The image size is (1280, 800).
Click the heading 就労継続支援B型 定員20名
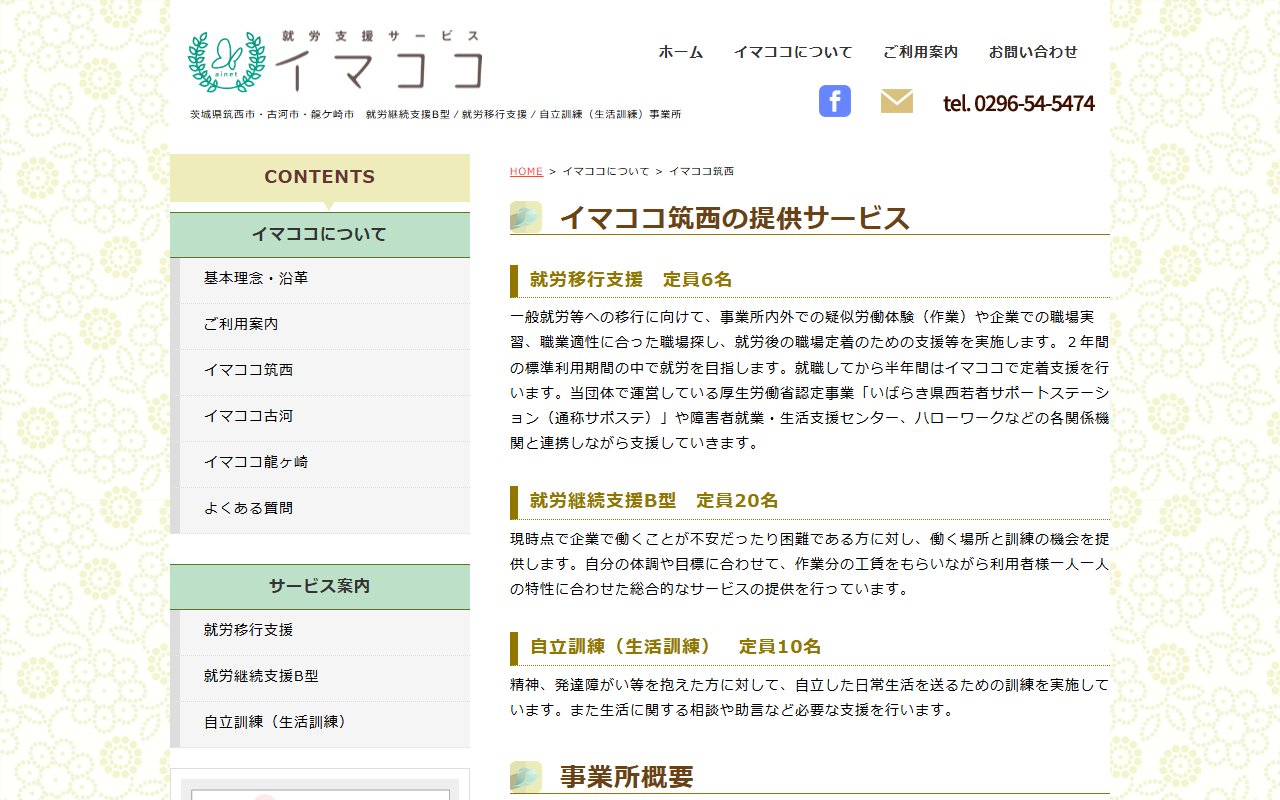[x=654, y=501]
